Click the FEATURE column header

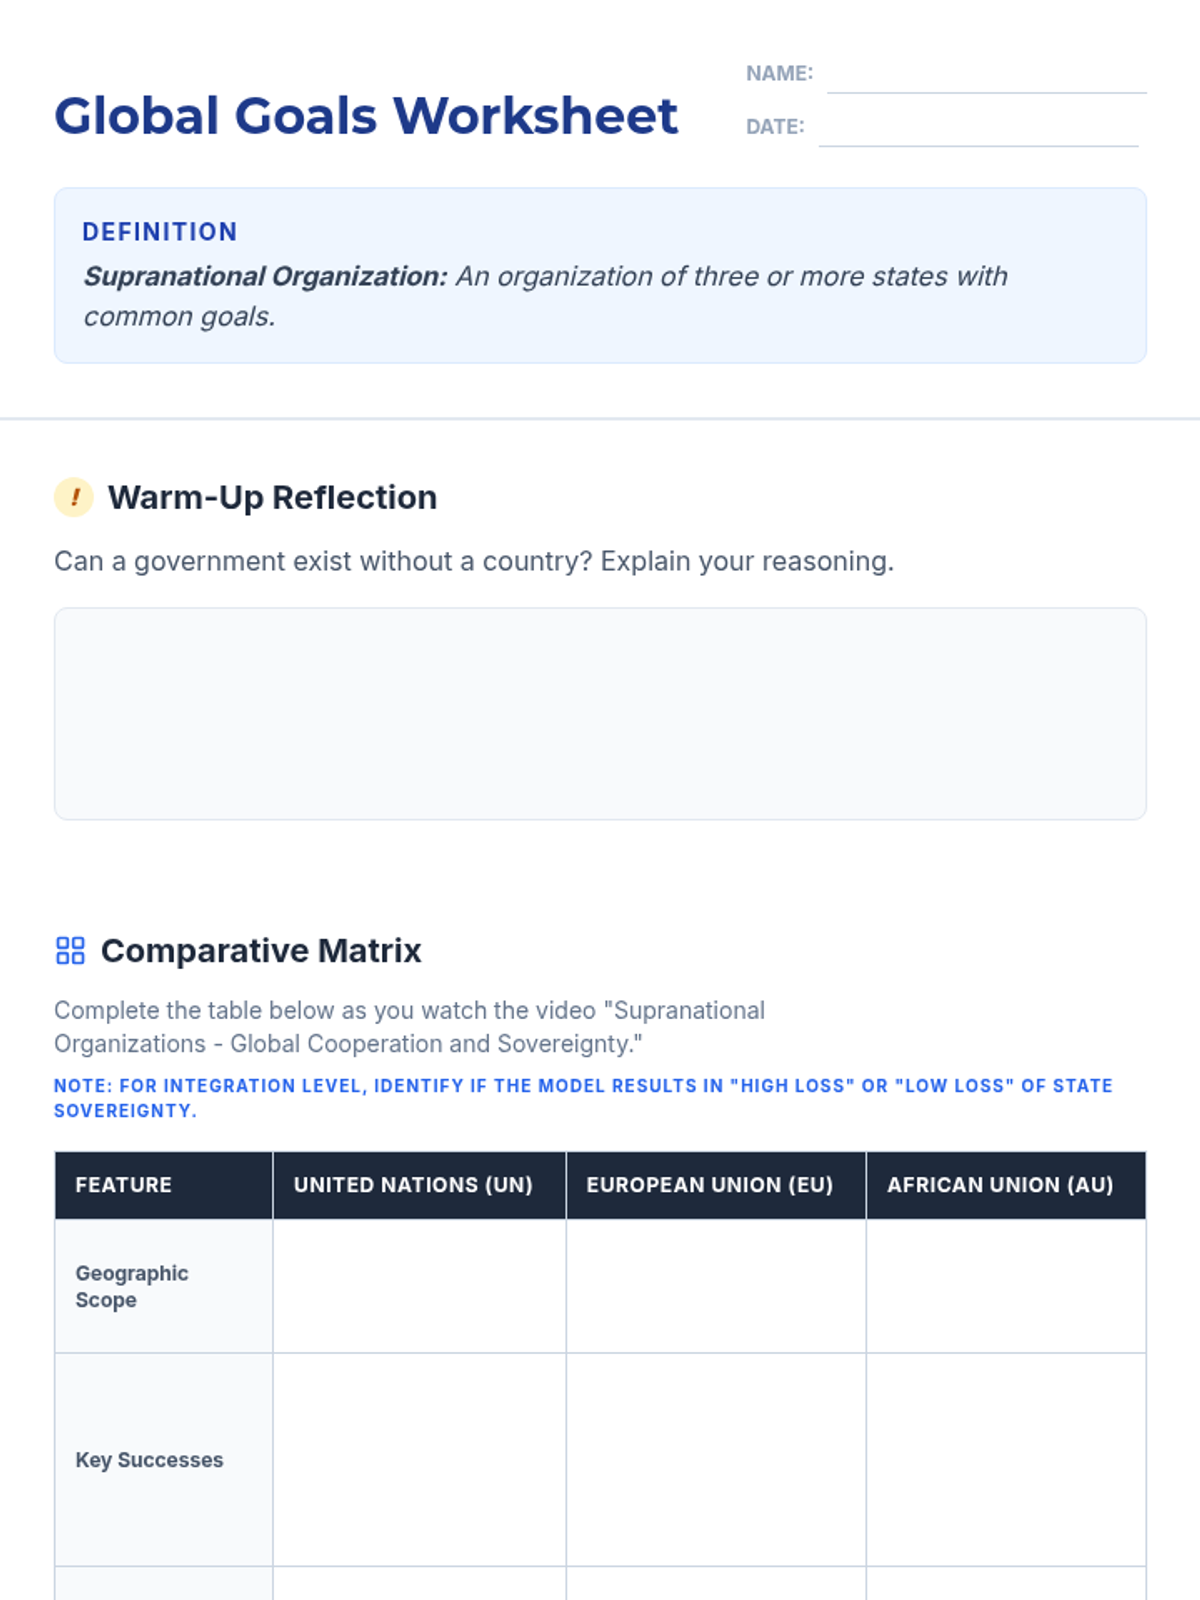124,1185
